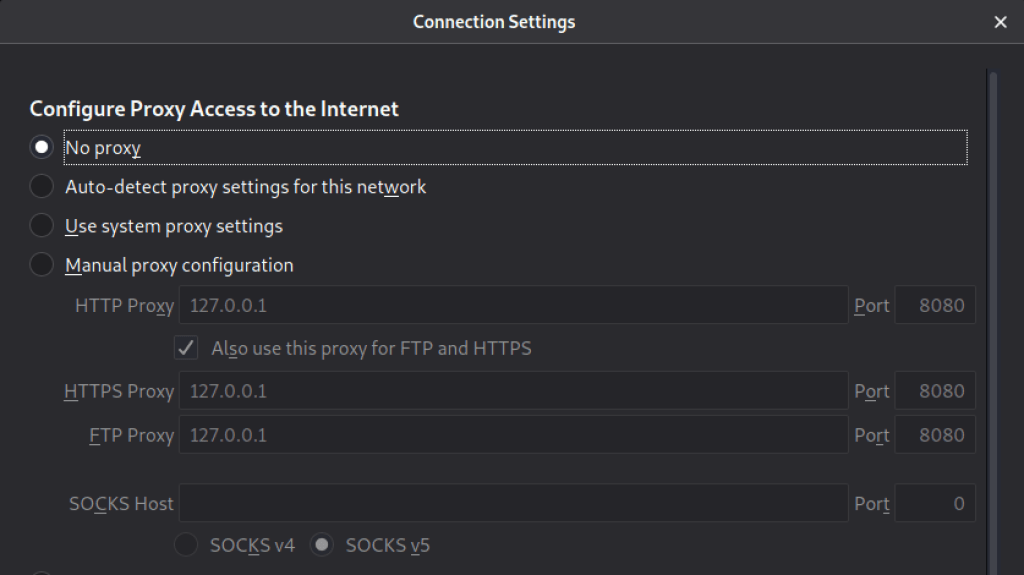Click the FTP Proxy port field
Screen dimensions: 1024x575
[x=934, y=435]
